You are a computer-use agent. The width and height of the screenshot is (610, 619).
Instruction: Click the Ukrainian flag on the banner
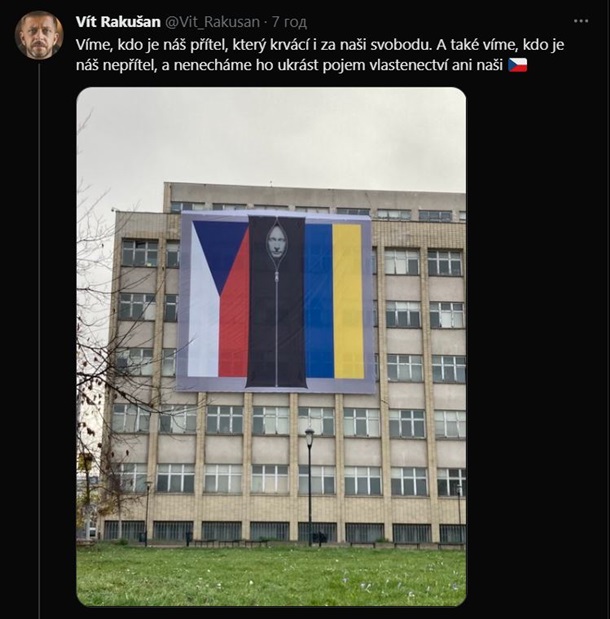[x=334, y=301]
